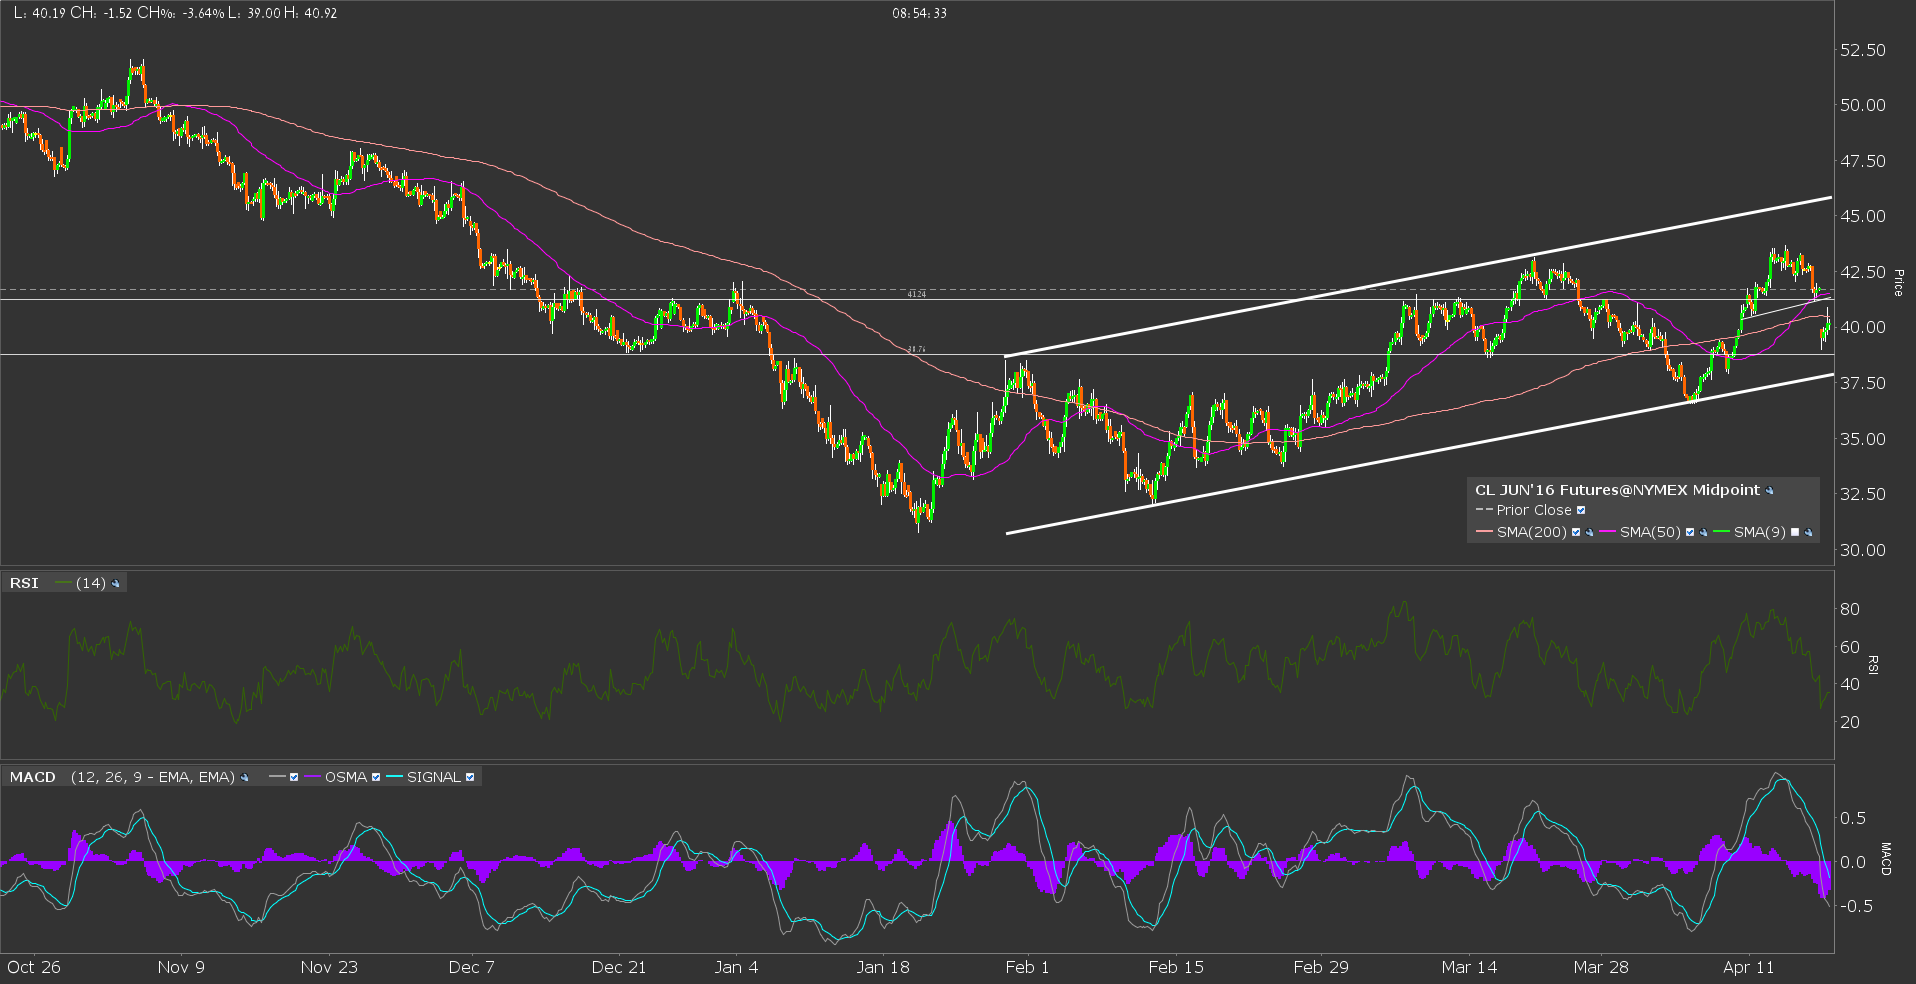Screen dimensions: 1916x984
Task: Open SMA(50) settings wrench icon
Action: pos(1703,533)
